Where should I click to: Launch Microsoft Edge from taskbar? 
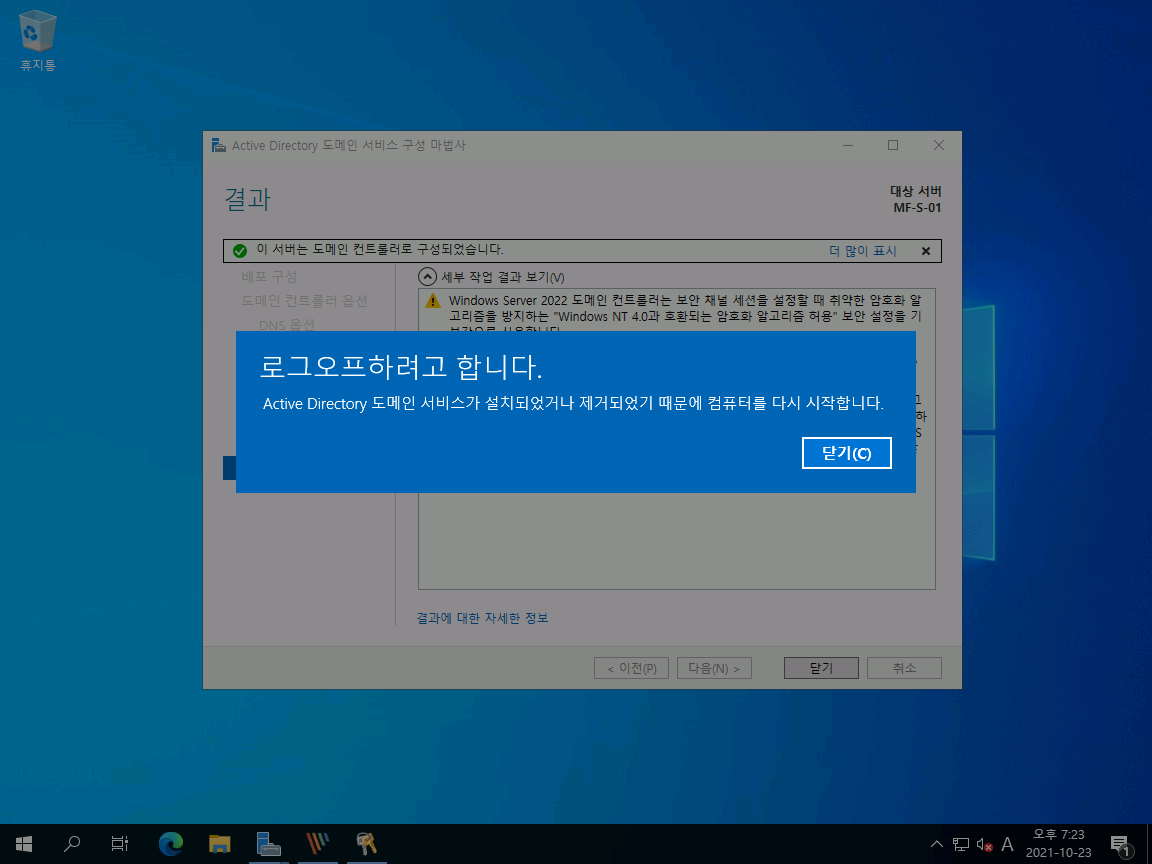point(170,844)
